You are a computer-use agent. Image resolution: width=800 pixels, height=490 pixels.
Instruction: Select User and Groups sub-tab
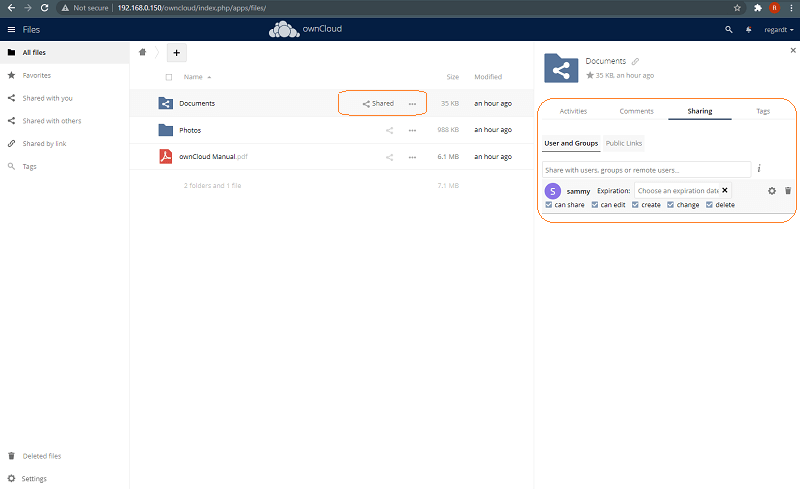[x=571, y=143]
